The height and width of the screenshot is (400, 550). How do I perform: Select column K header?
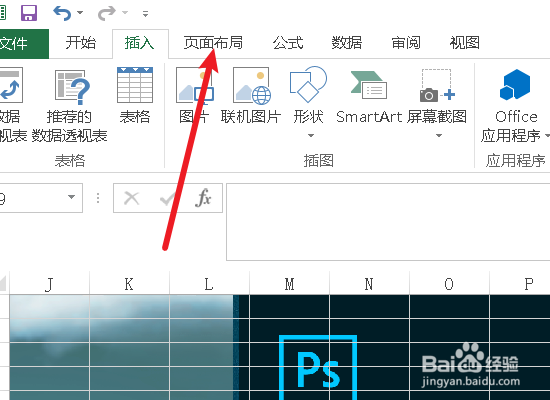pyautogui.click(x=129, y=284)
